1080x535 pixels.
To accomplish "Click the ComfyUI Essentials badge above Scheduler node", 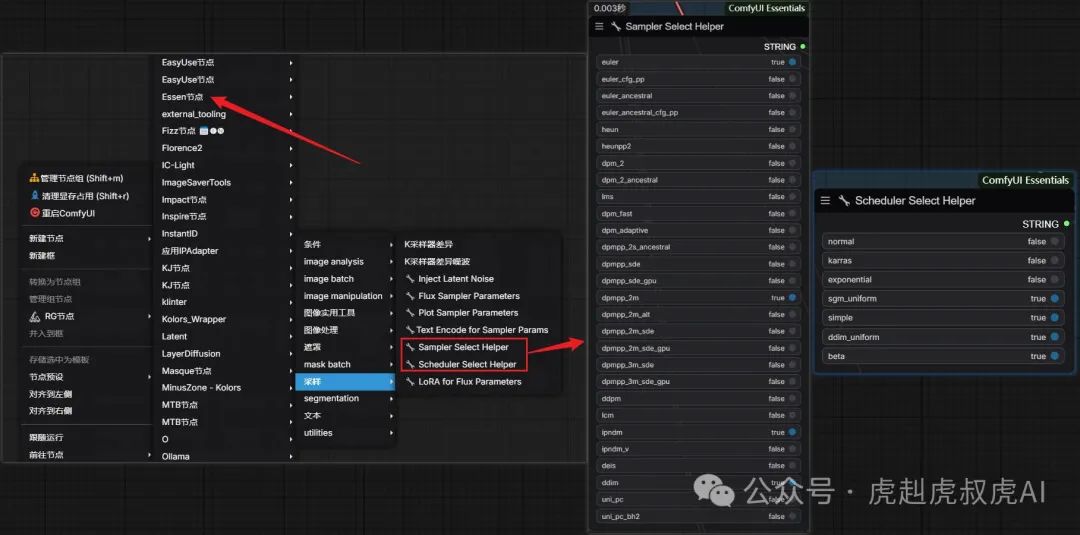I will click(x=1026, y=180).
